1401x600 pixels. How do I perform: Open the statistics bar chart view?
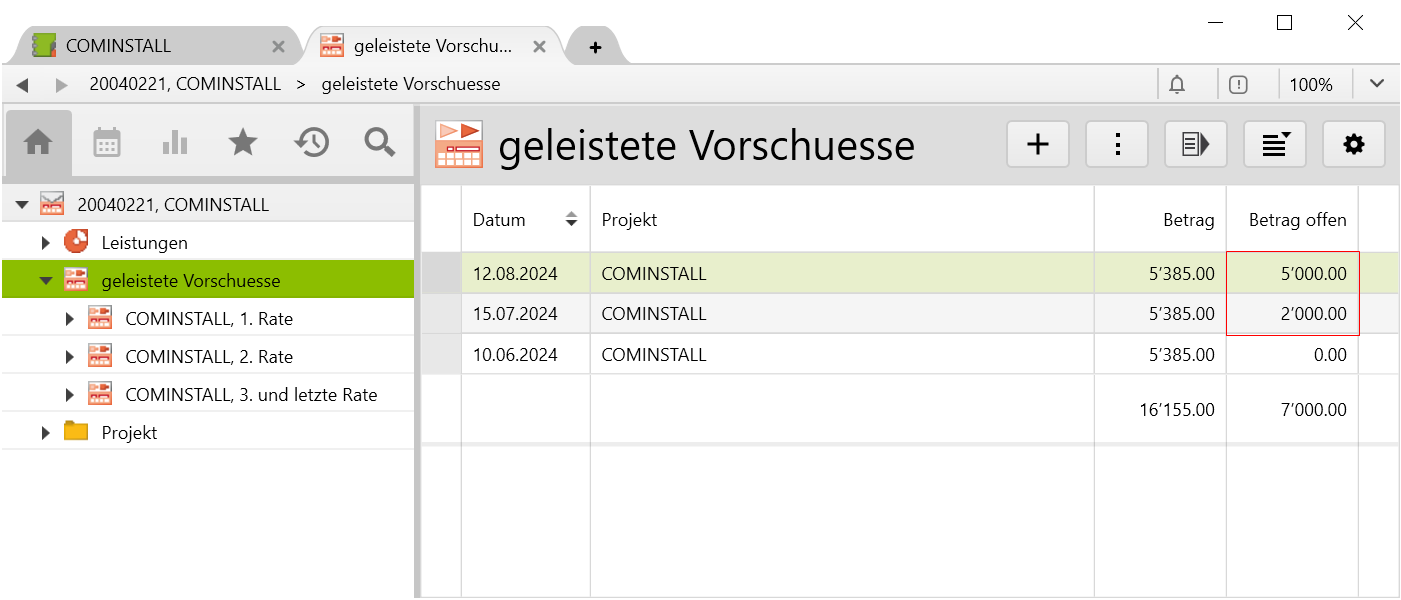(175, 143)
